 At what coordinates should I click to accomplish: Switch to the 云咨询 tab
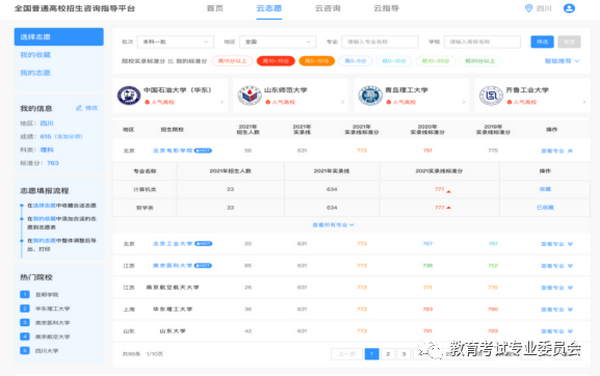click(x=328, y=8)
